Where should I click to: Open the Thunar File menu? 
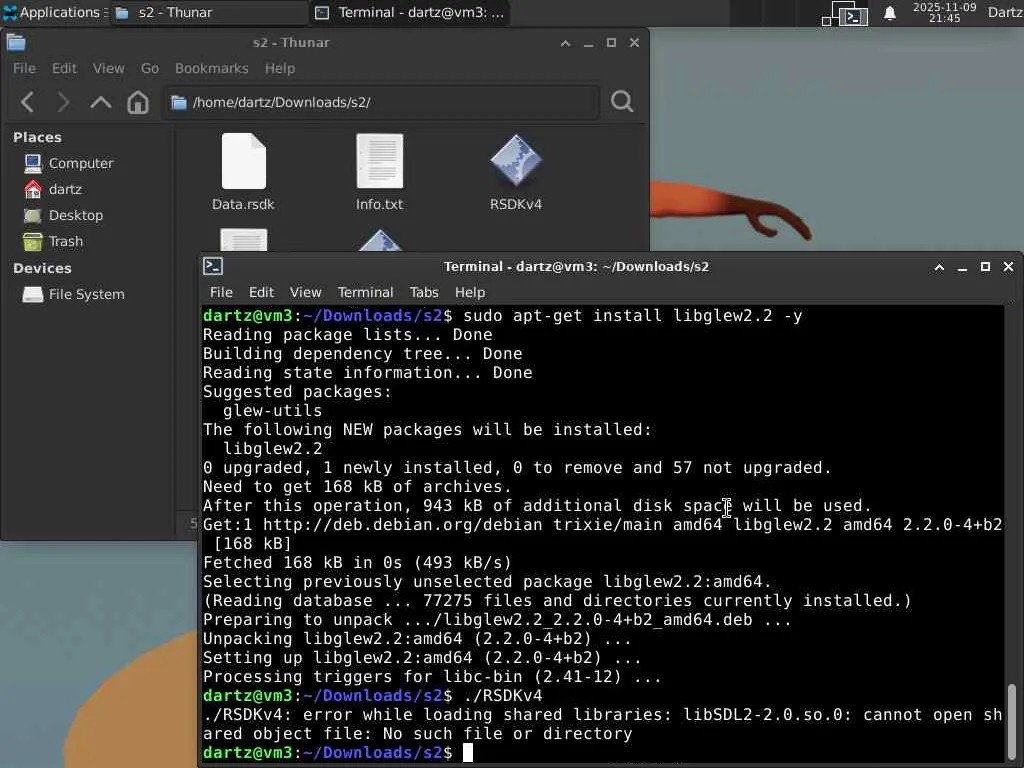[24, 69]
